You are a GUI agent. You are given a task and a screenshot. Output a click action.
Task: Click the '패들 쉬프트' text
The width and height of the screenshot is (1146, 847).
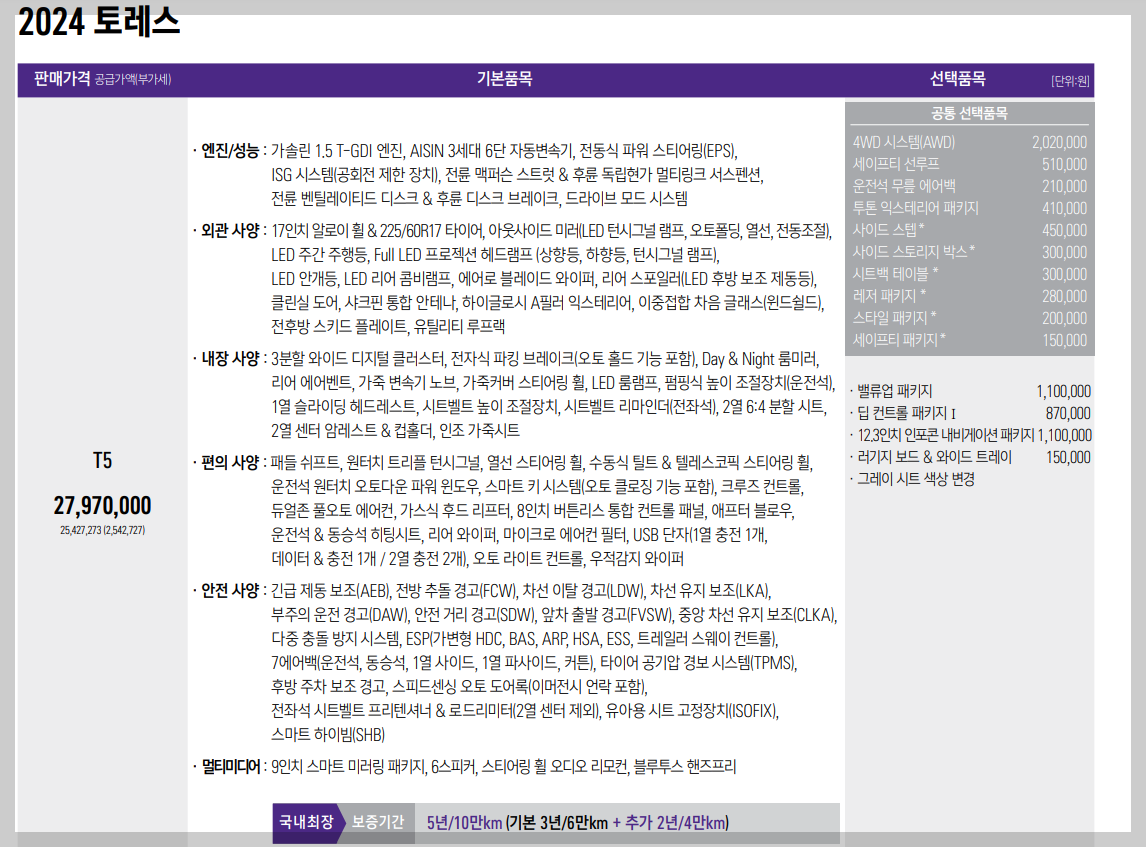pos(305,462)
